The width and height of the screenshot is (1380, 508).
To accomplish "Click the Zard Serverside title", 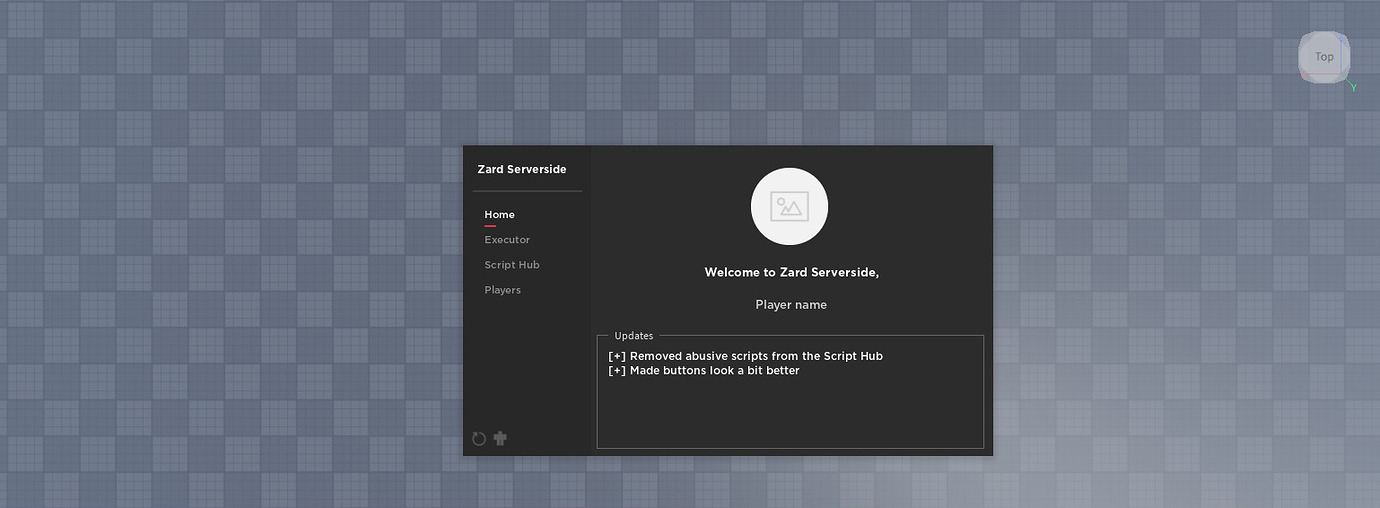I will (521, 169).
